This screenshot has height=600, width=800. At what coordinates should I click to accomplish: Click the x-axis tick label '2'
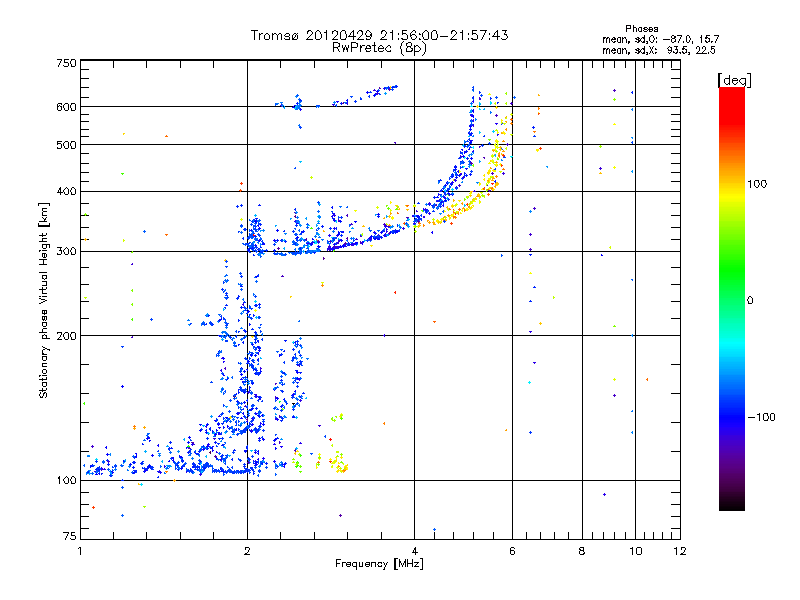coord(247,551)
